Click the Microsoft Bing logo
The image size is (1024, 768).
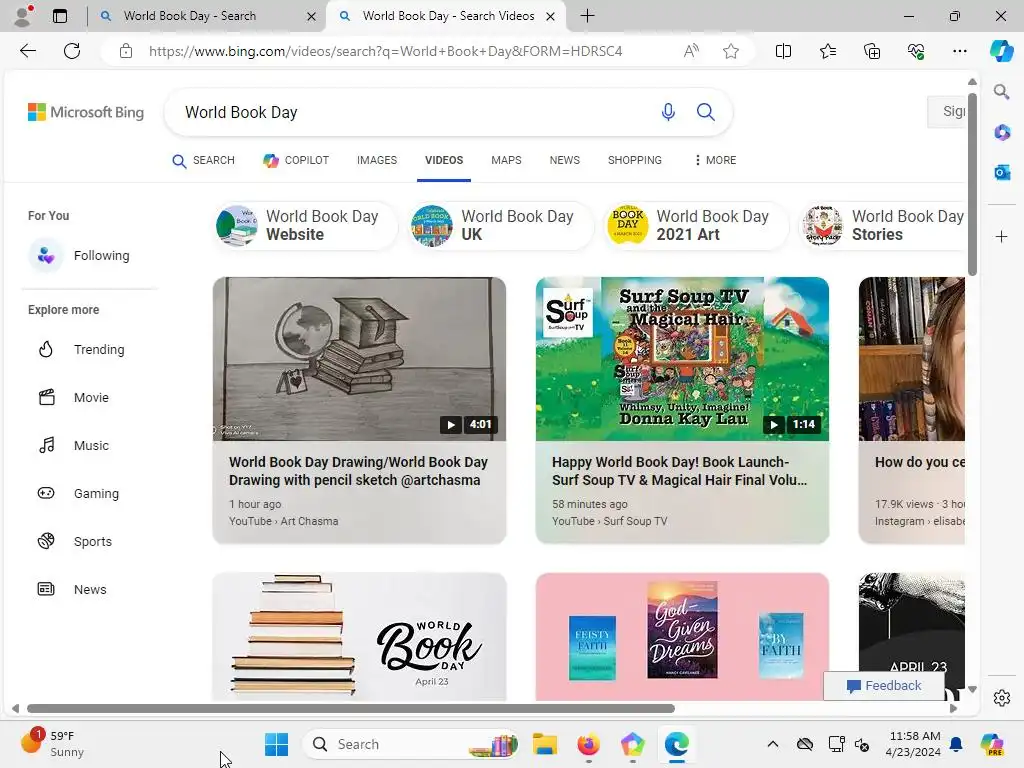pos(86,112)
